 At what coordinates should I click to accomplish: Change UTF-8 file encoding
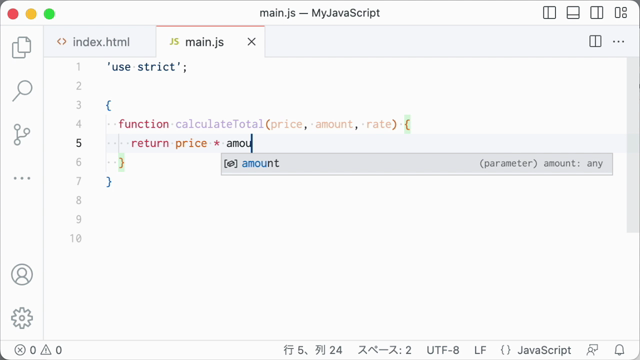click(443, 350)
